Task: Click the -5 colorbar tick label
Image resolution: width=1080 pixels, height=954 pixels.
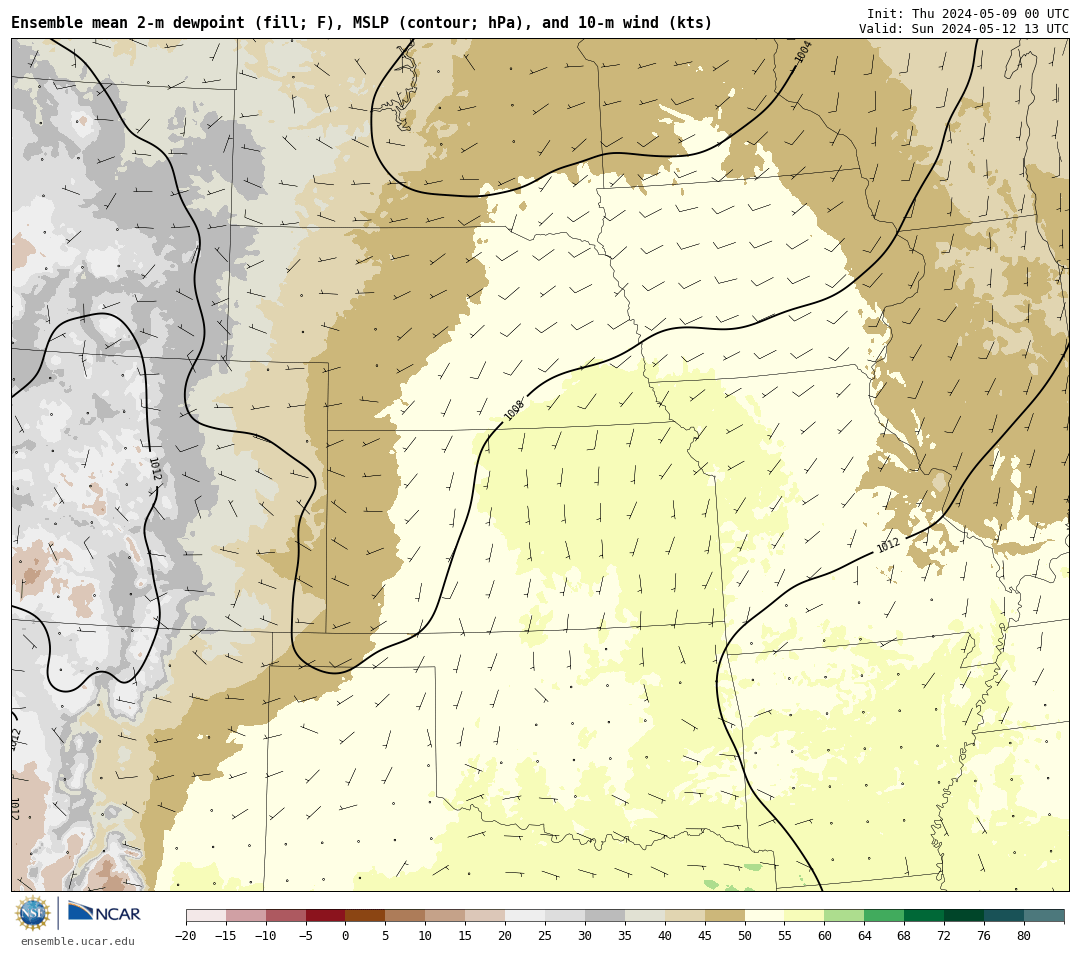Action: coord(306,935)
